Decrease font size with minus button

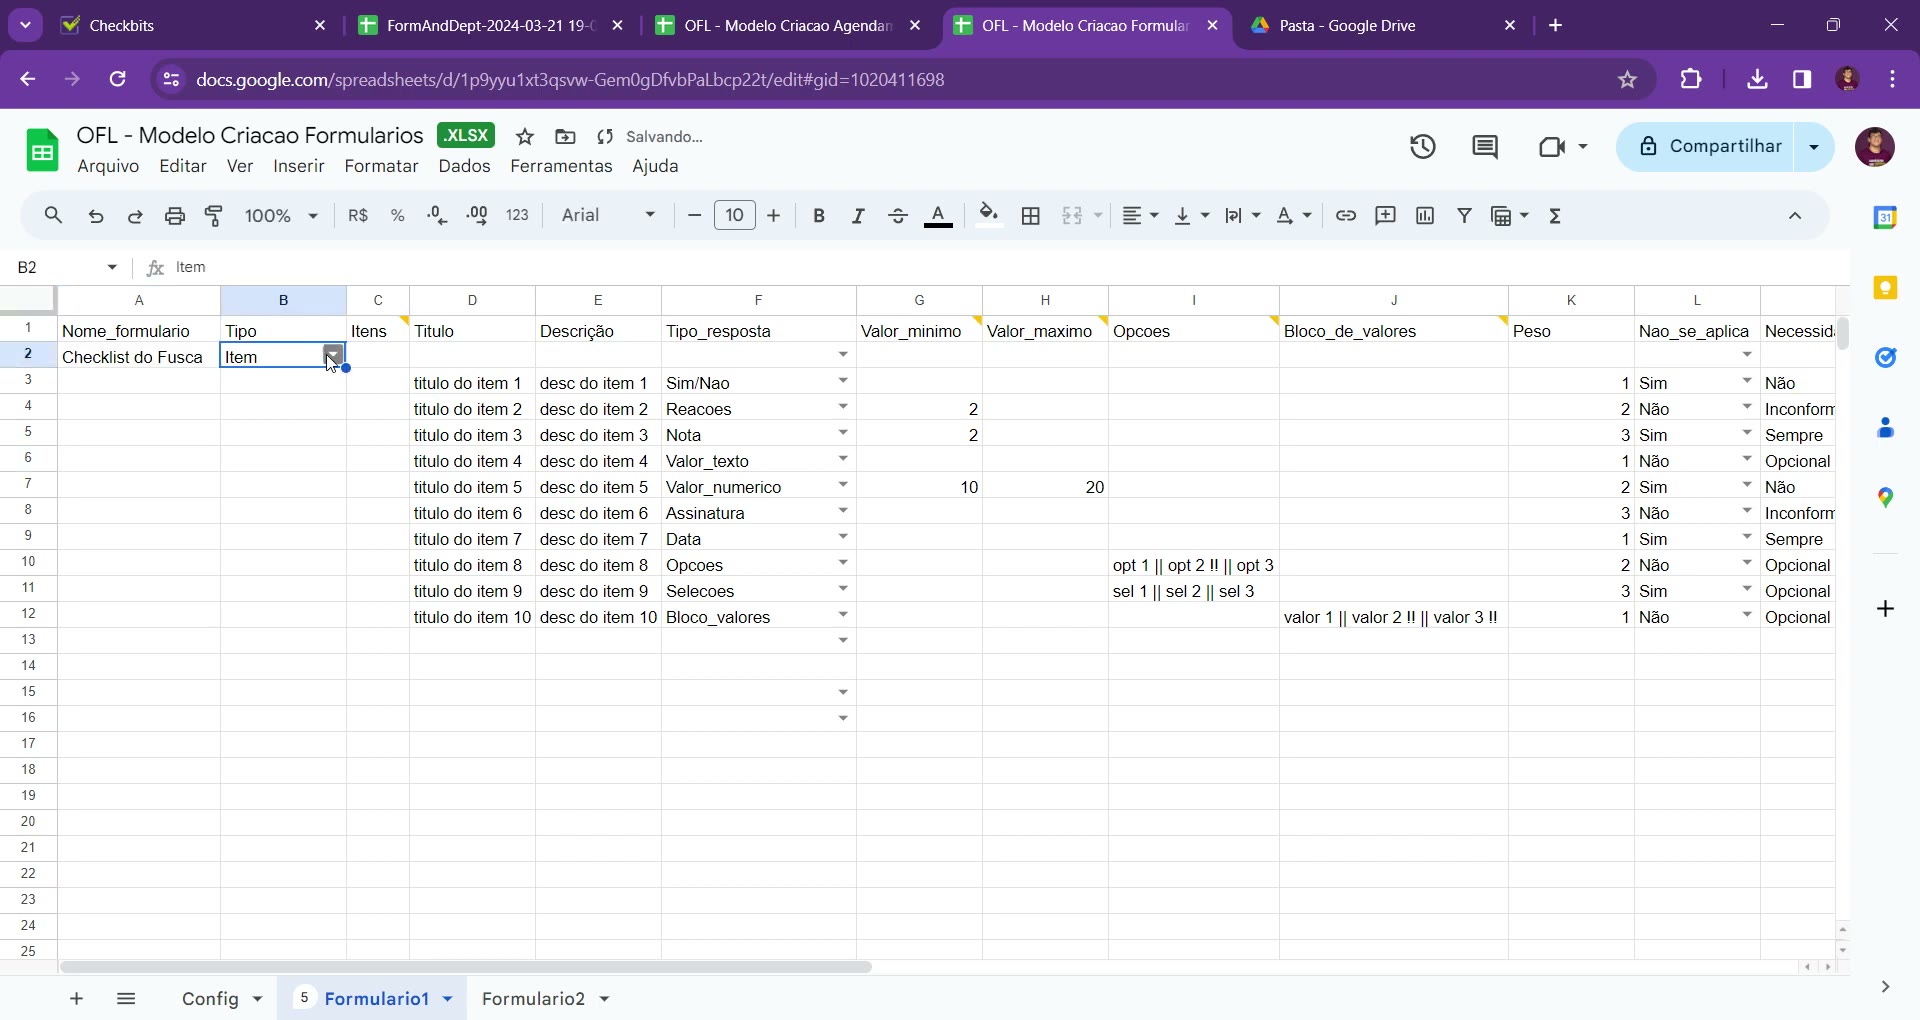click(694, 215)
